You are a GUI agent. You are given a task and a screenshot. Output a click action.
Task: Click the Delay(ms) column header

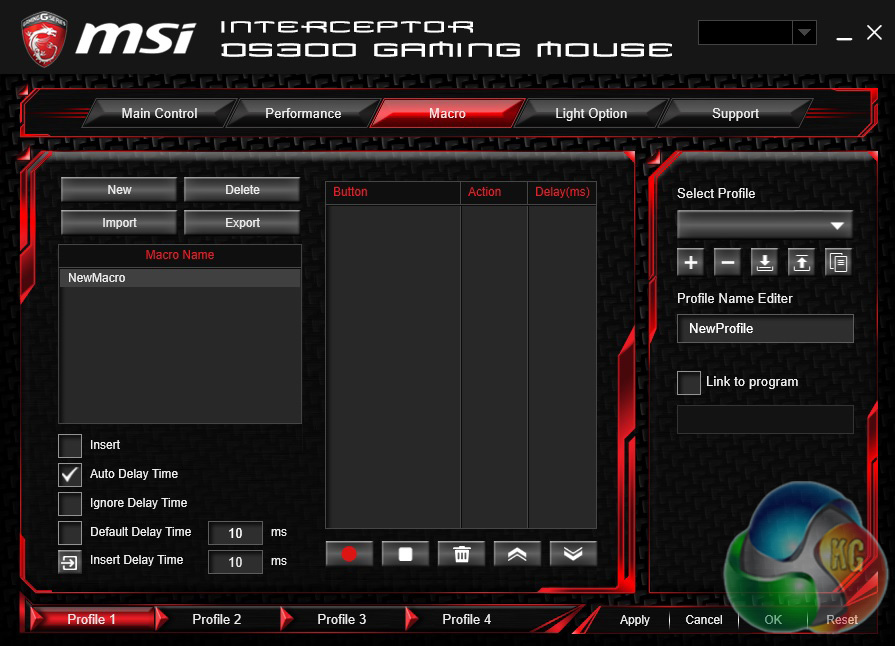tap(562, 192)
